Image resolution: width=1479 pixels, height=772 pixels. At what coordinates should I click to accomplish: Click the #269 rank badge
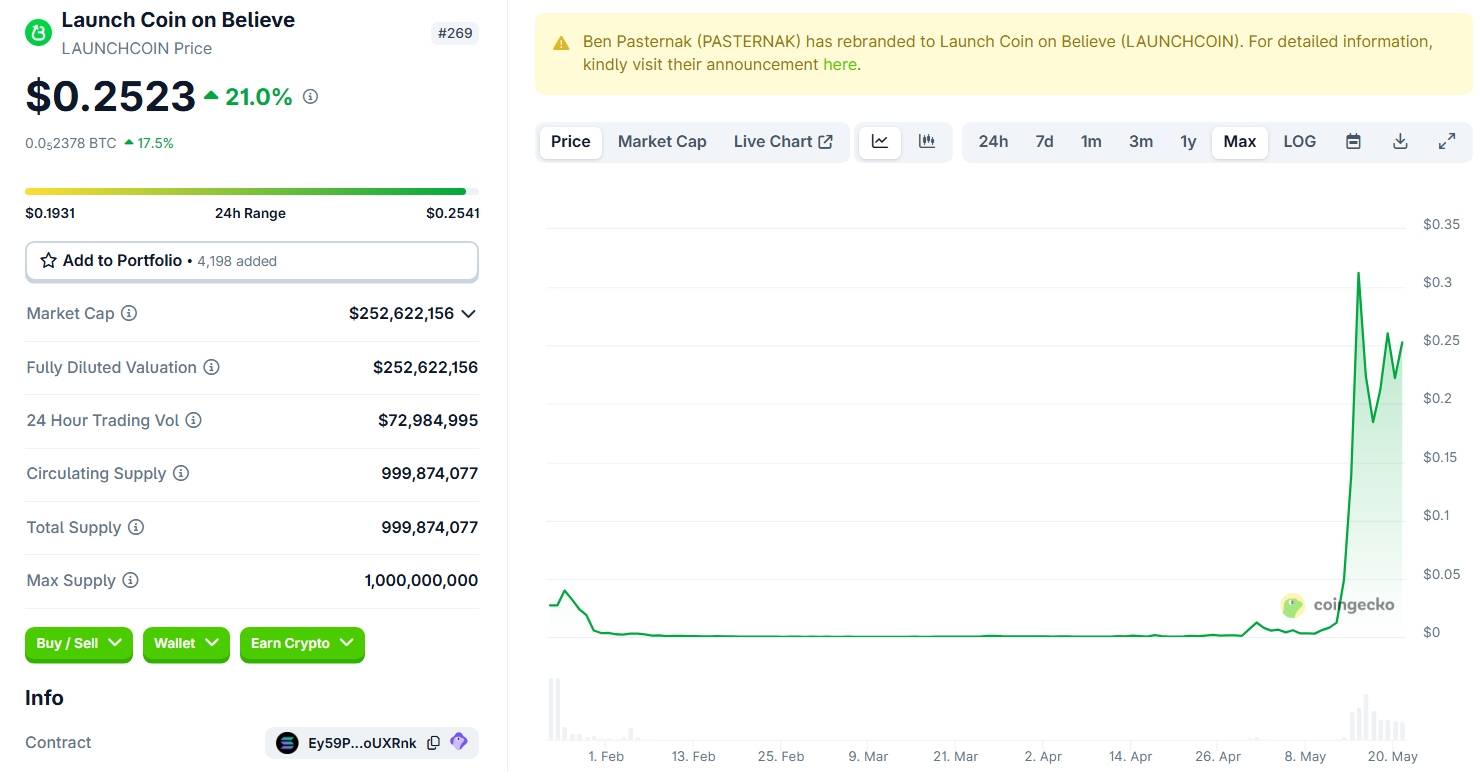(x=456, y=33)
